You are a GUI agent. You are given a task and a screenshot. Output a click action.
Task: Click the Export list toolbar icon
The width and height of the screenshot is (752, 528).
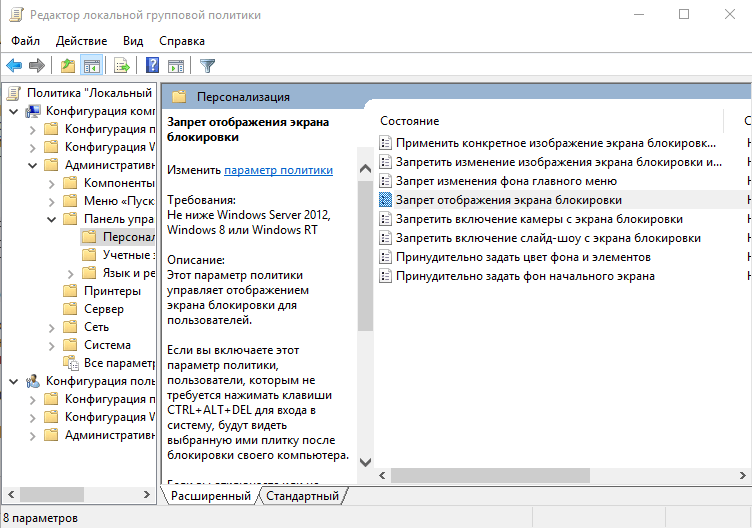pos(122,66)
